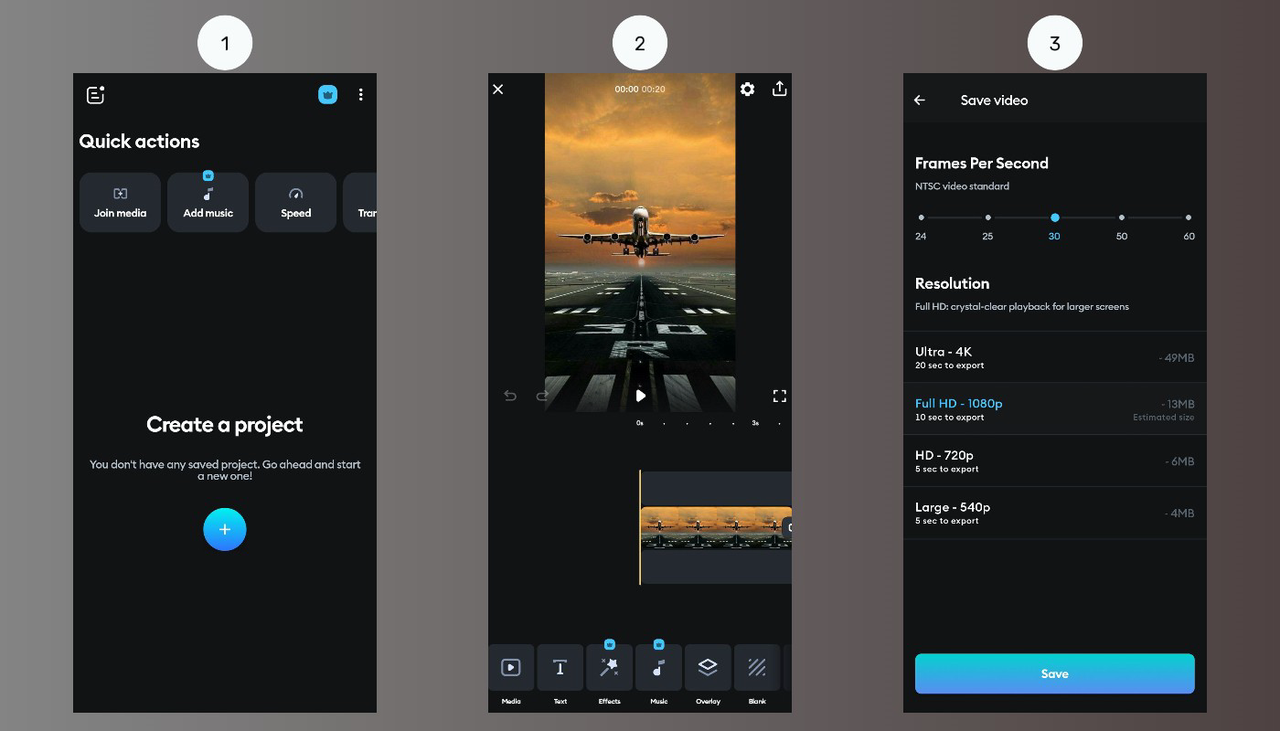Open the editor settings gear
This screenshot has height=731, width=1280.
pos(747,89)
